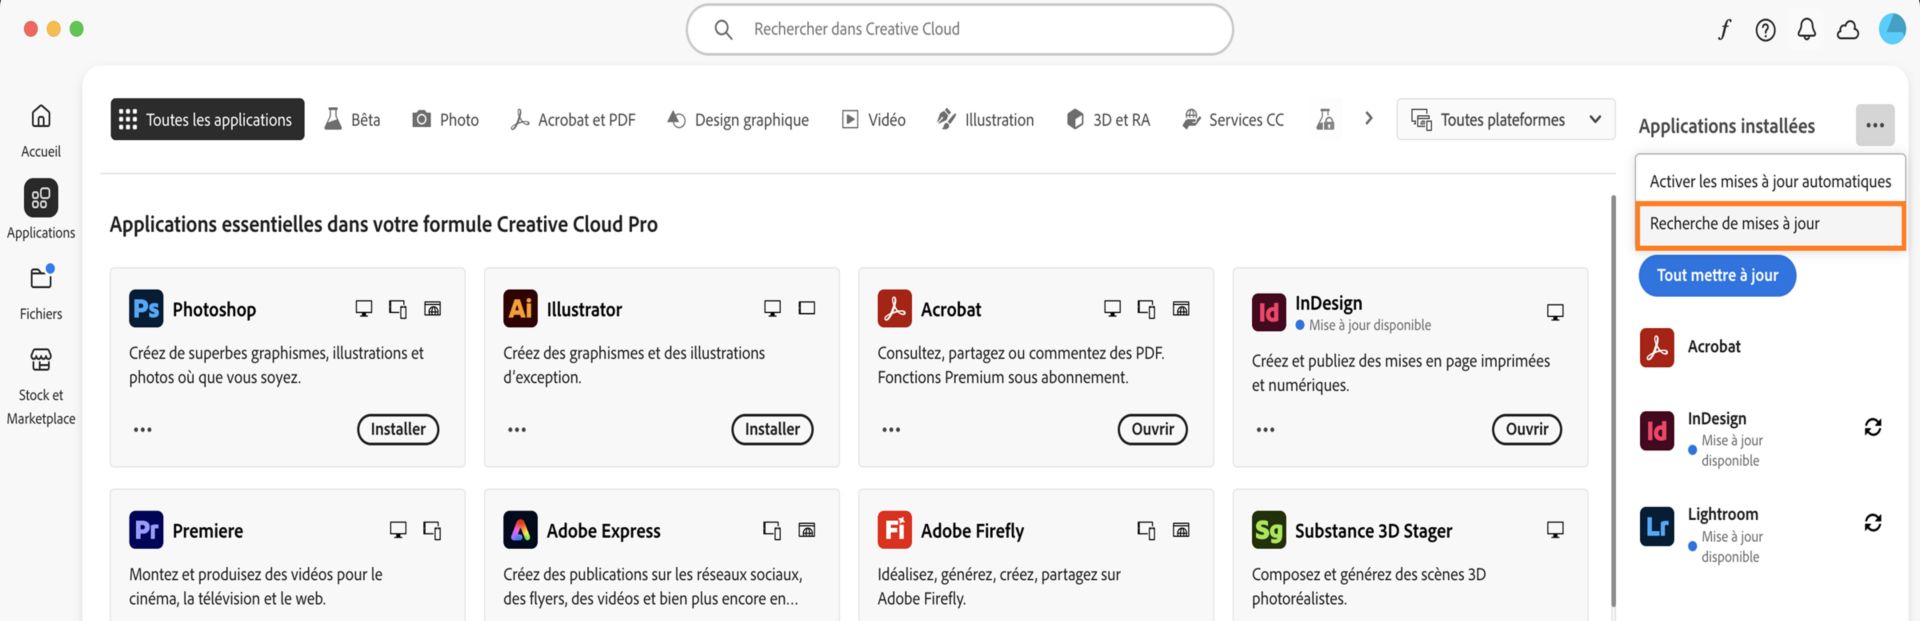Switch to the Photo category tab
Image resolution: width=1920 pixels, height=621 pixels.
pyautogui.click(x=446, y=120)
